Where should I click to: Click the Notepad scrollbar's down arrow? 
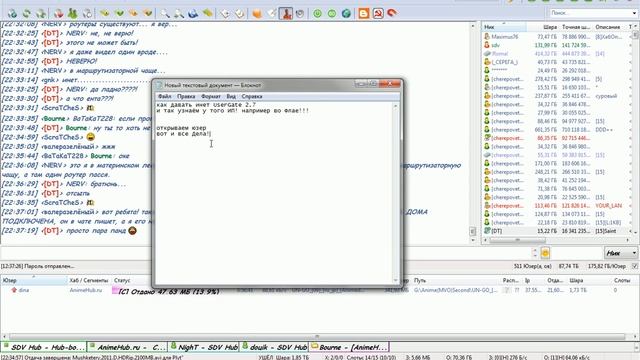(x=395, y=281)
